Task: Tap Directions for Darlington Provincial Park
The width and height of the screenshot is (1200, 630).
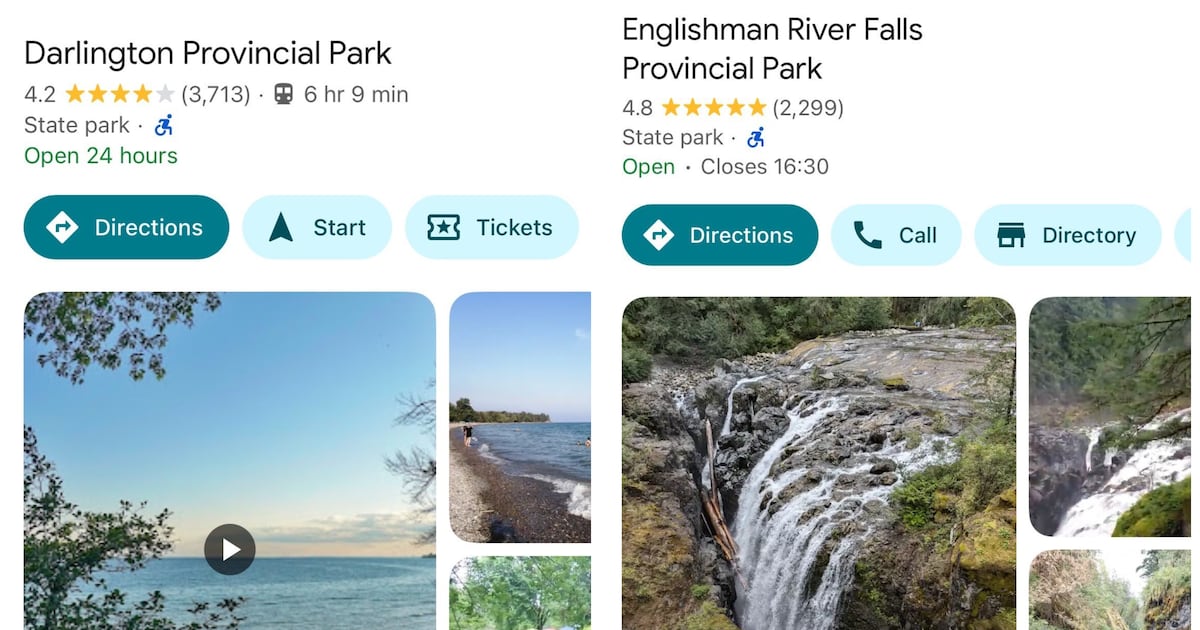Action: 126,227
